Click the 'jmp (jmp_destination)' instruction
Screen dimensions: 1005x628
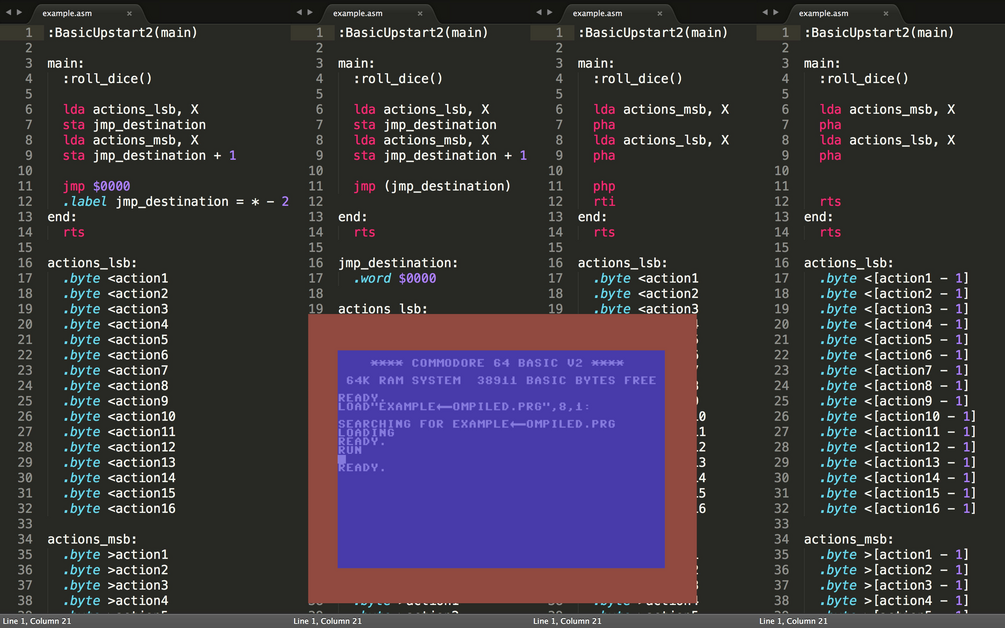(432, 186)
